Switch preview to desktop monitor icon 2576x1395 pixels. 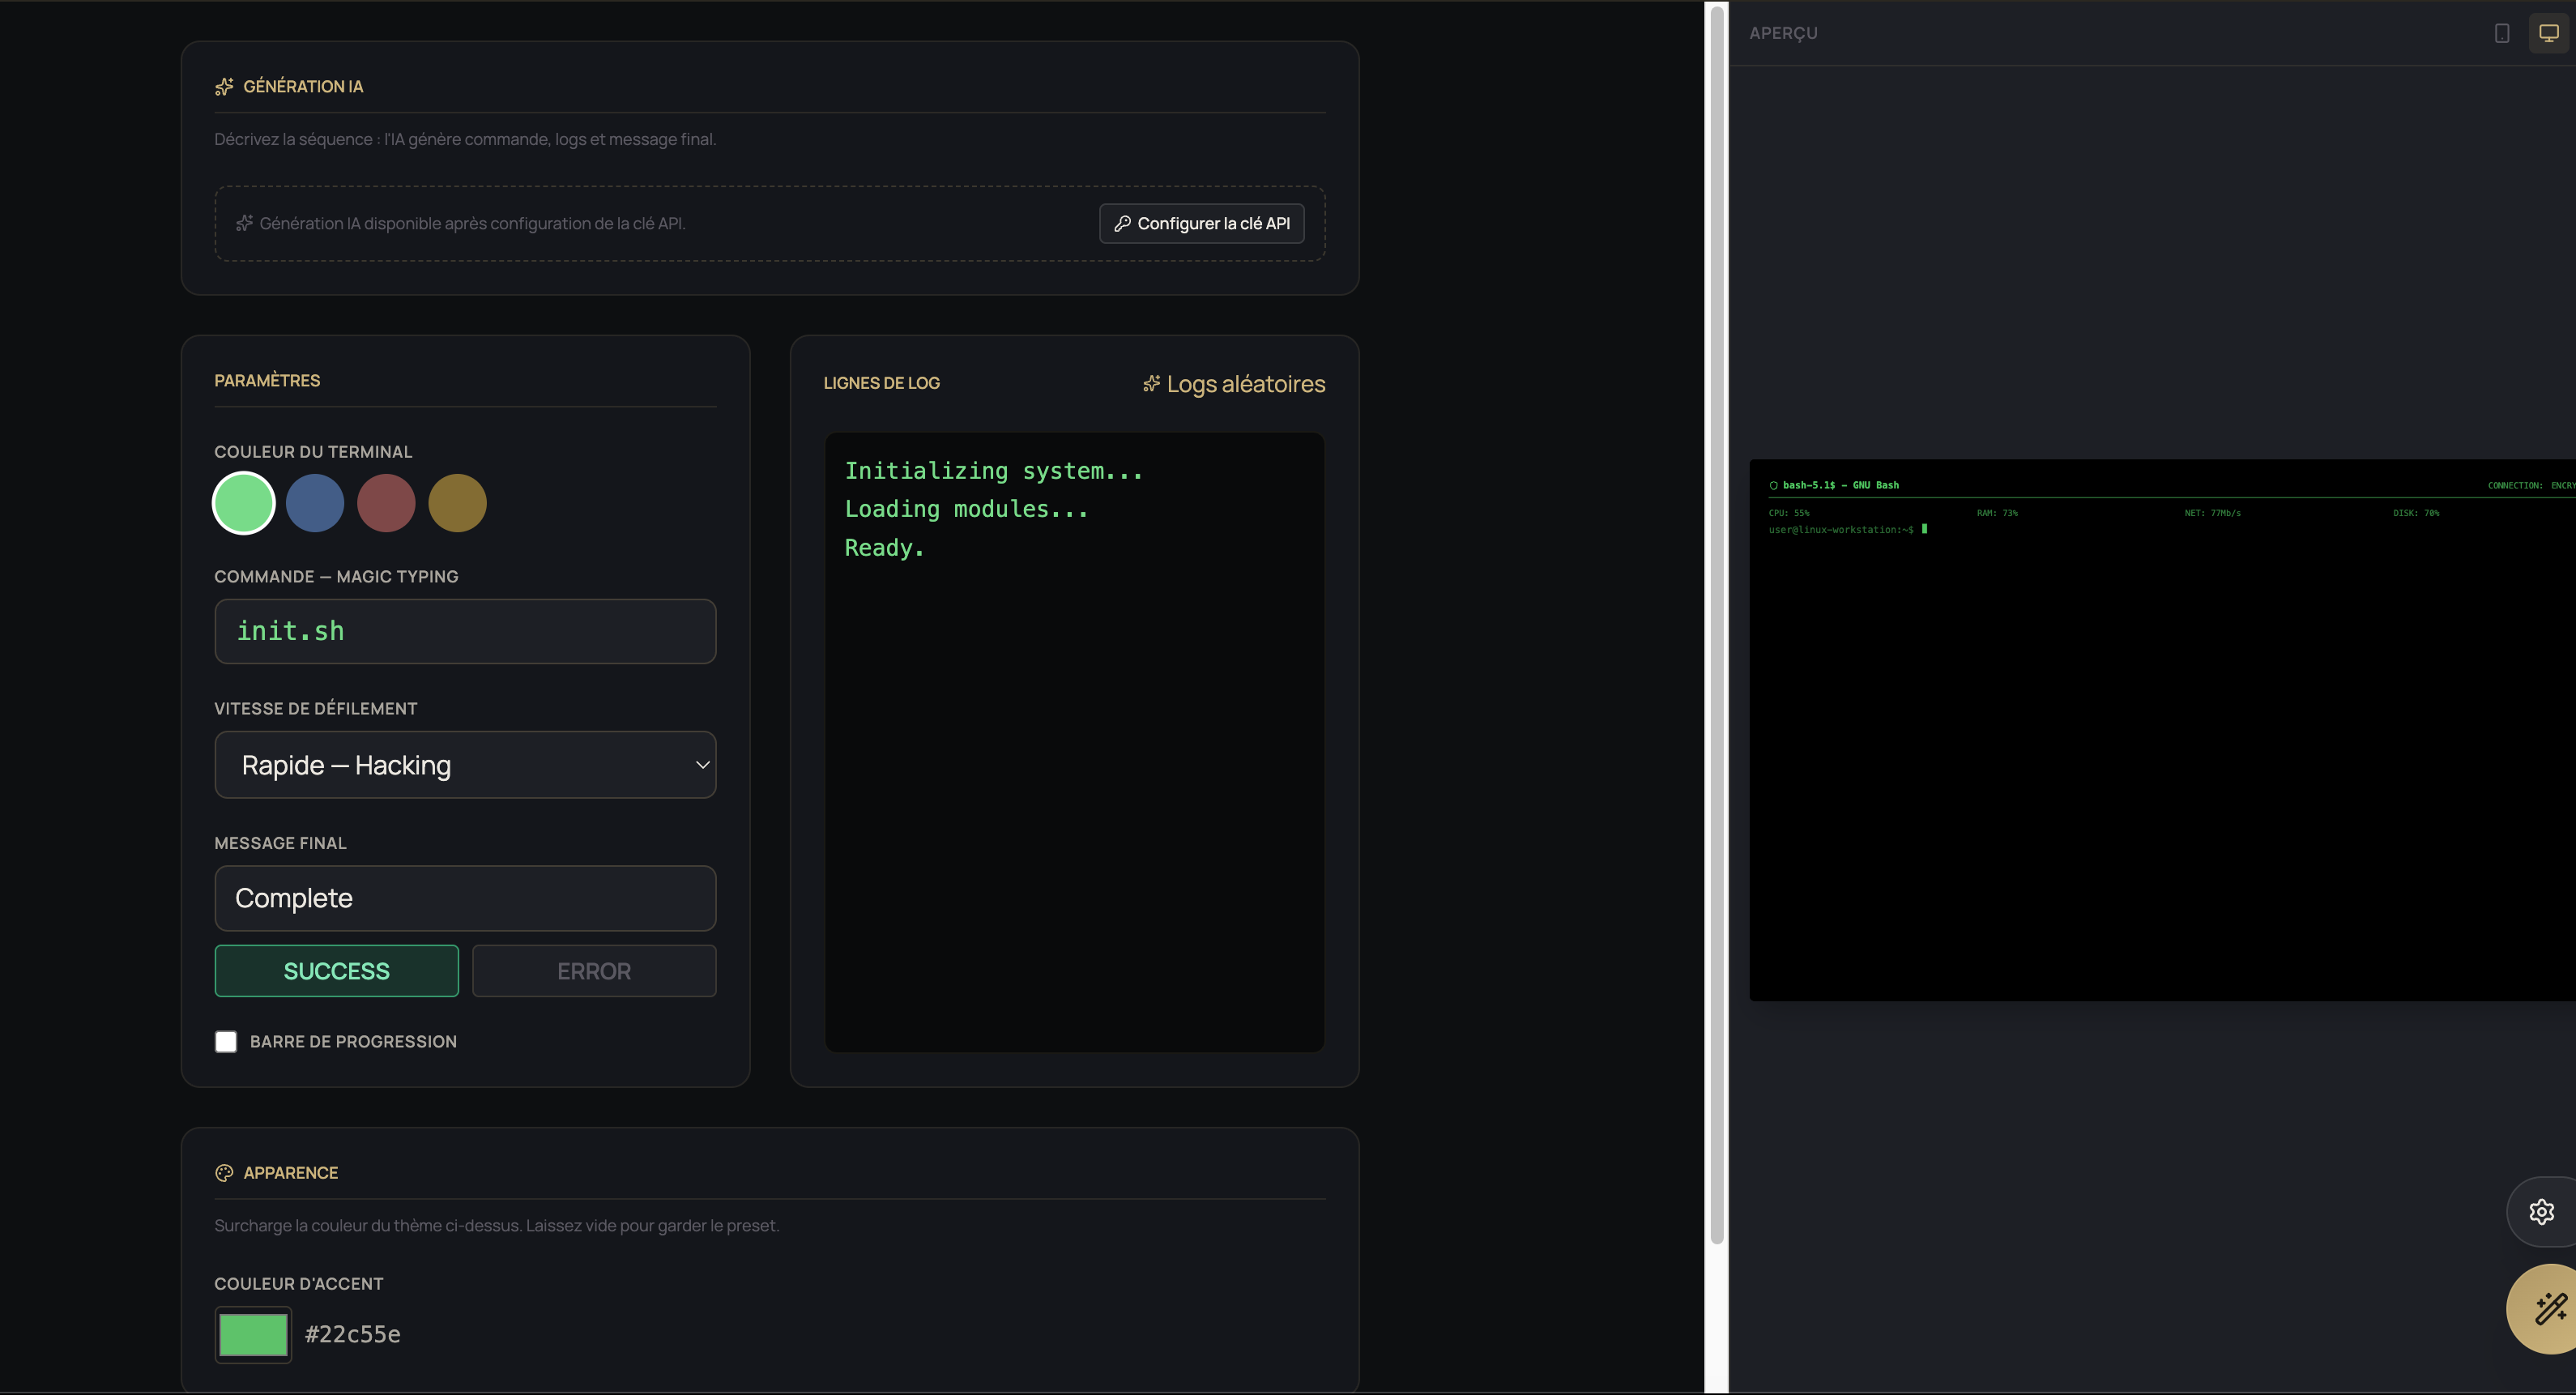2548,33
